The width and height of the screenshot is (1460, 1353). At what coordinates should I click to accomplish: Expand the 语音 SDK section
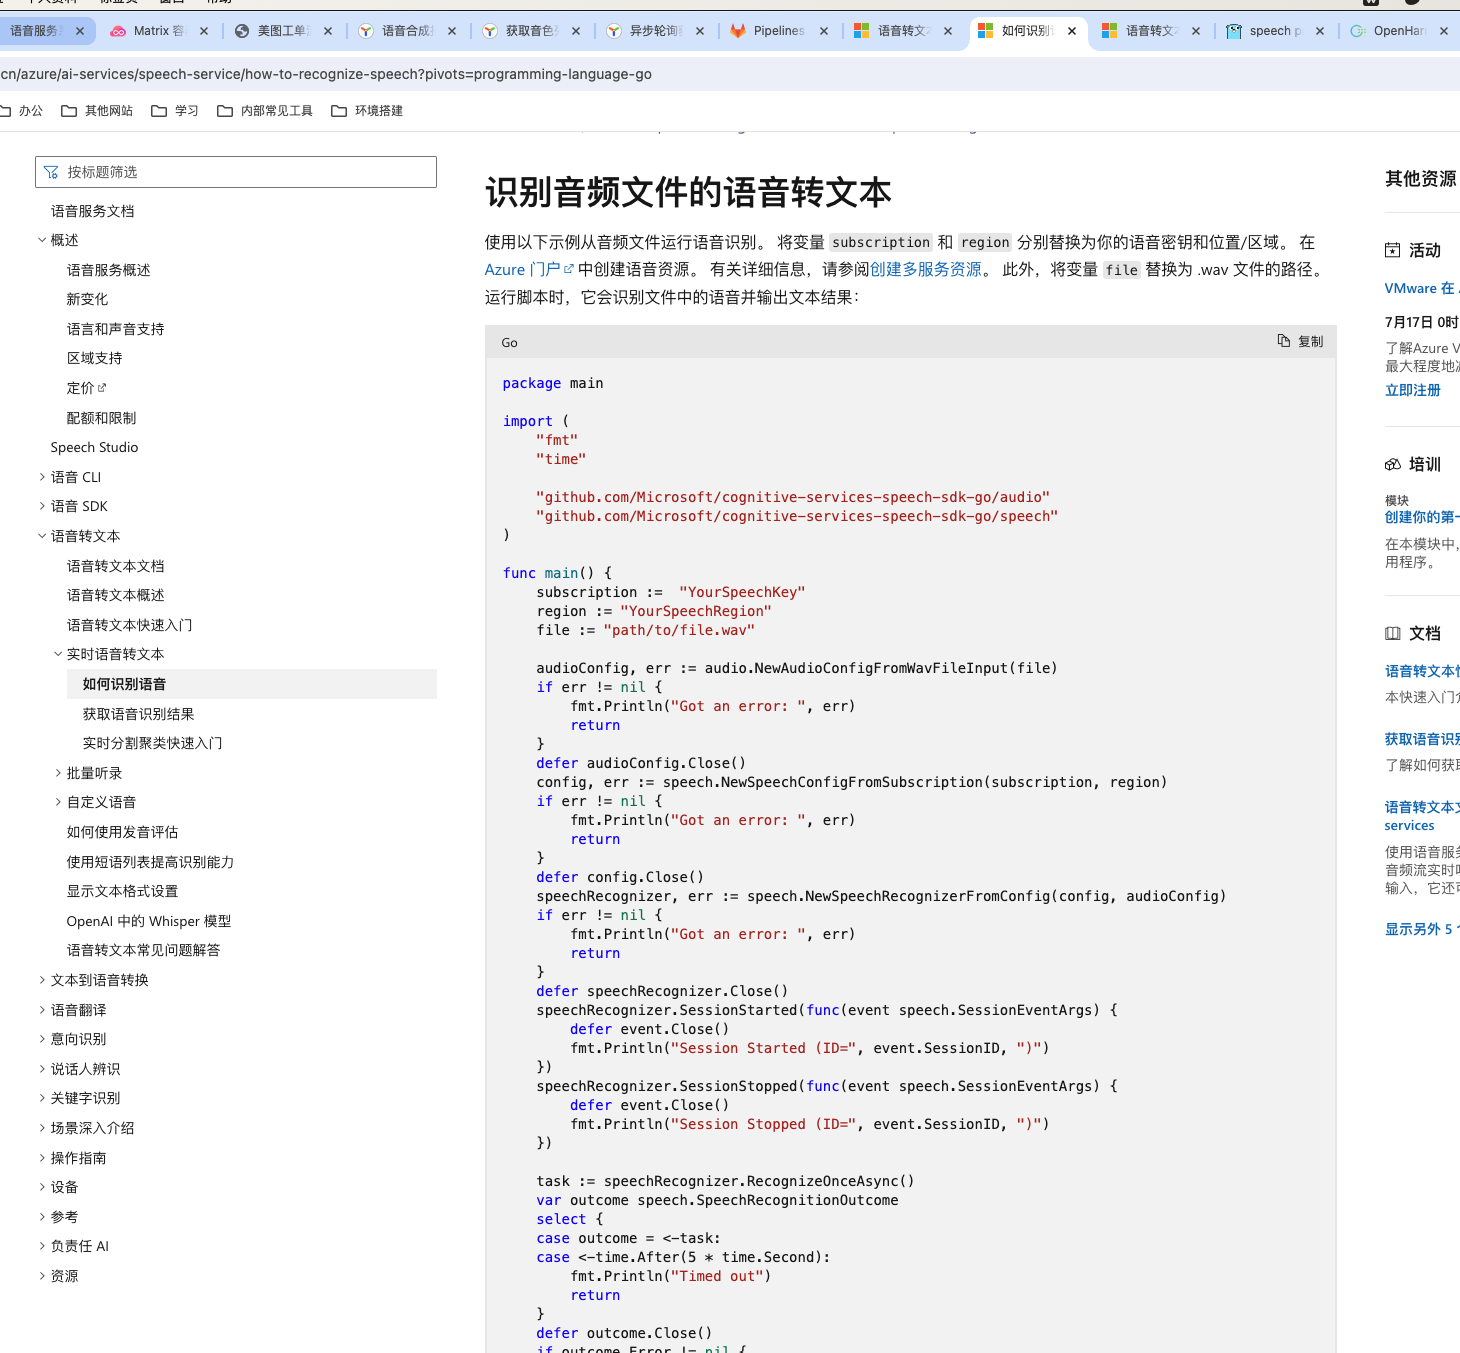coord(42,506)
